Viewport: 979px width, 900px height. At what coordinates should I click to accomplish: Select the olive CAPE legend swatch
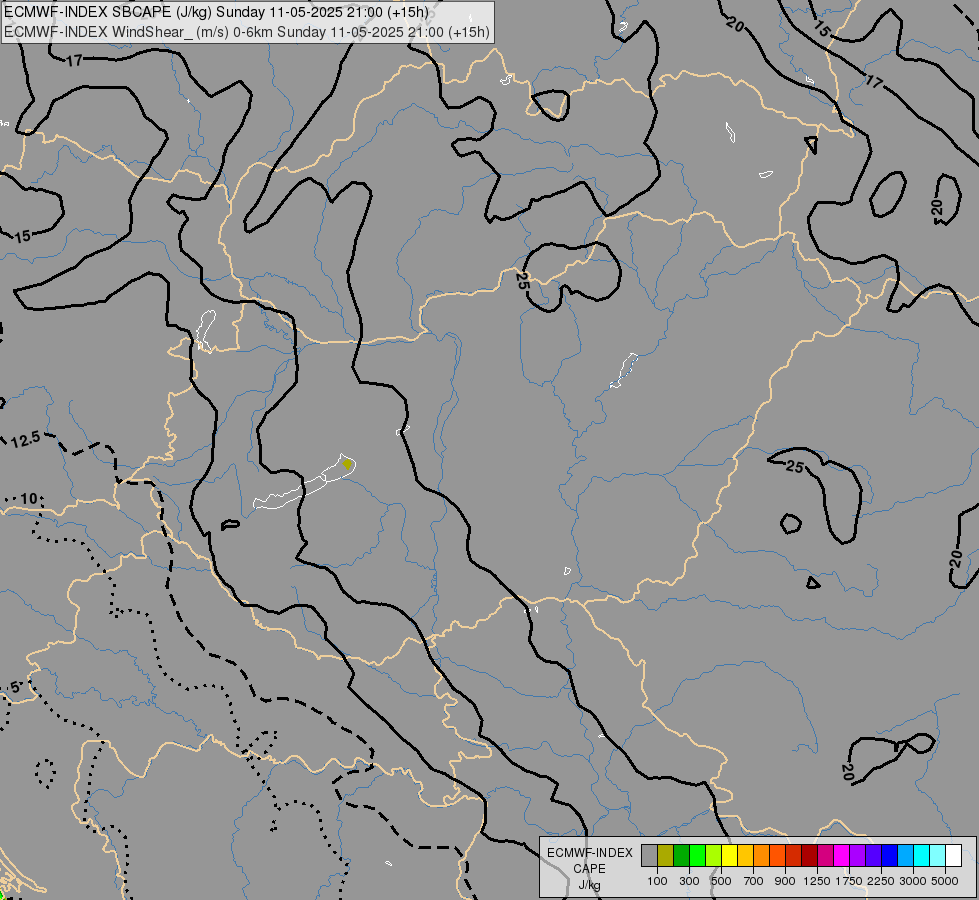[x=666, y=855]
